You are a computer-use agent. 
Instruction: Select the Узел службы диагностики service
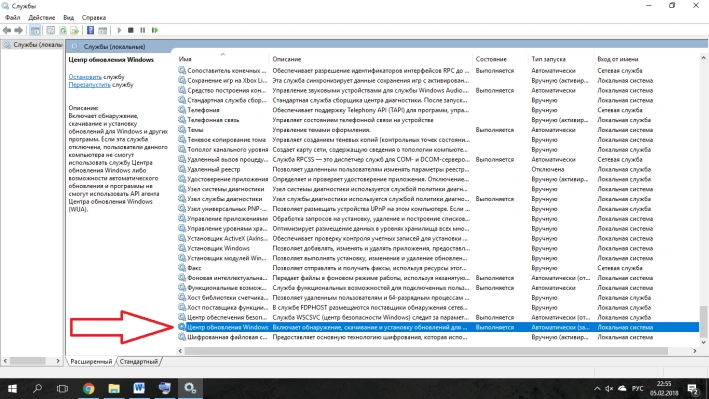[x=225, y=199]
